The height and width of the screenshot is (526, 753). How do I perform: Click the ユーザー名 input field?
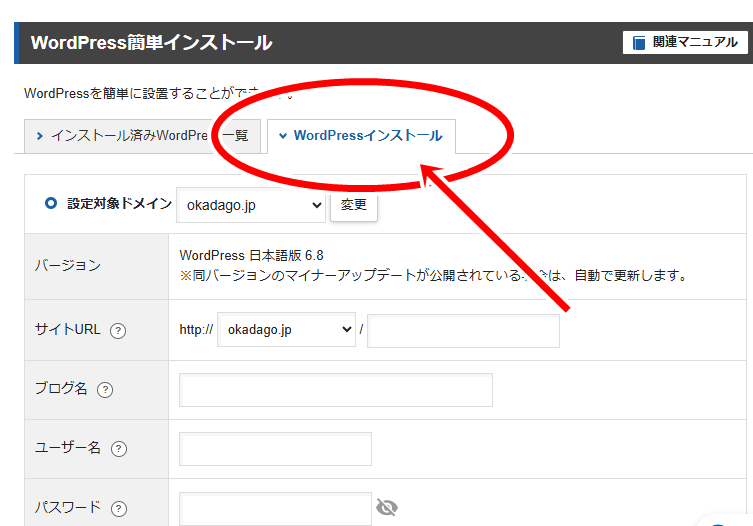click(275, 449)
